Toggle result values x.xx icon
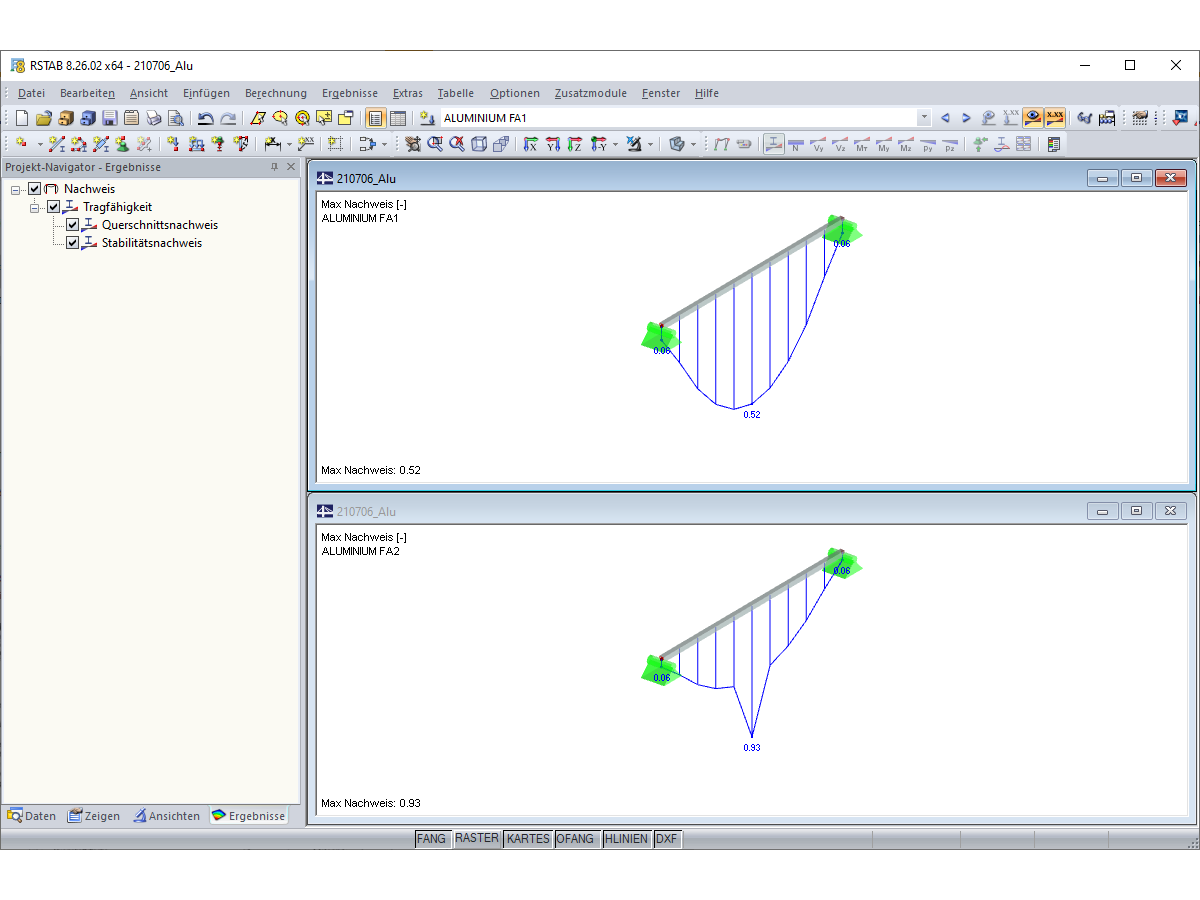The image size is (1200, 900). pos(1055,118)
